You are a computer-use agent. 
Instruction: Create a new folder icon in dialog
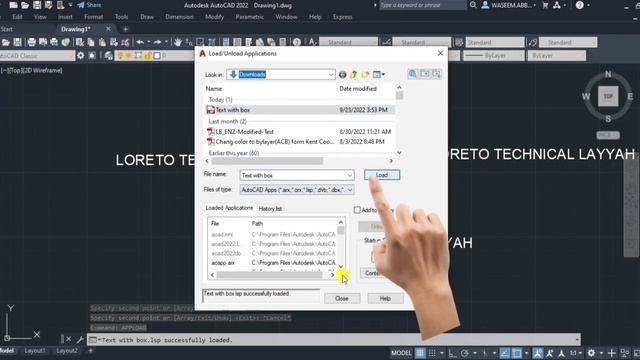tap(365, 74)
